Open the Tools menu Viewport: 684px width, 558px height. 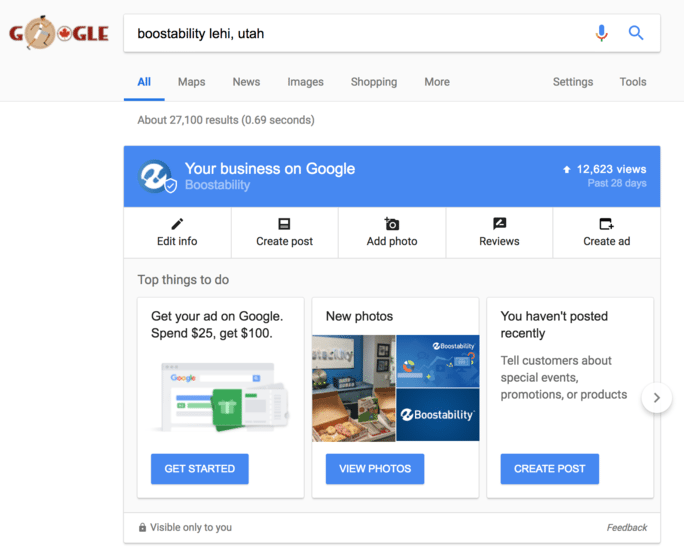[x=633, y=82]
